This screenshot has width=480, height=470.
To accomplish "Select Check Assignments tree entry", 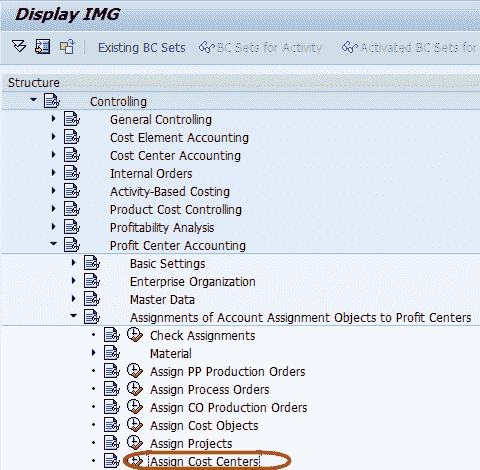I will 202,336.
